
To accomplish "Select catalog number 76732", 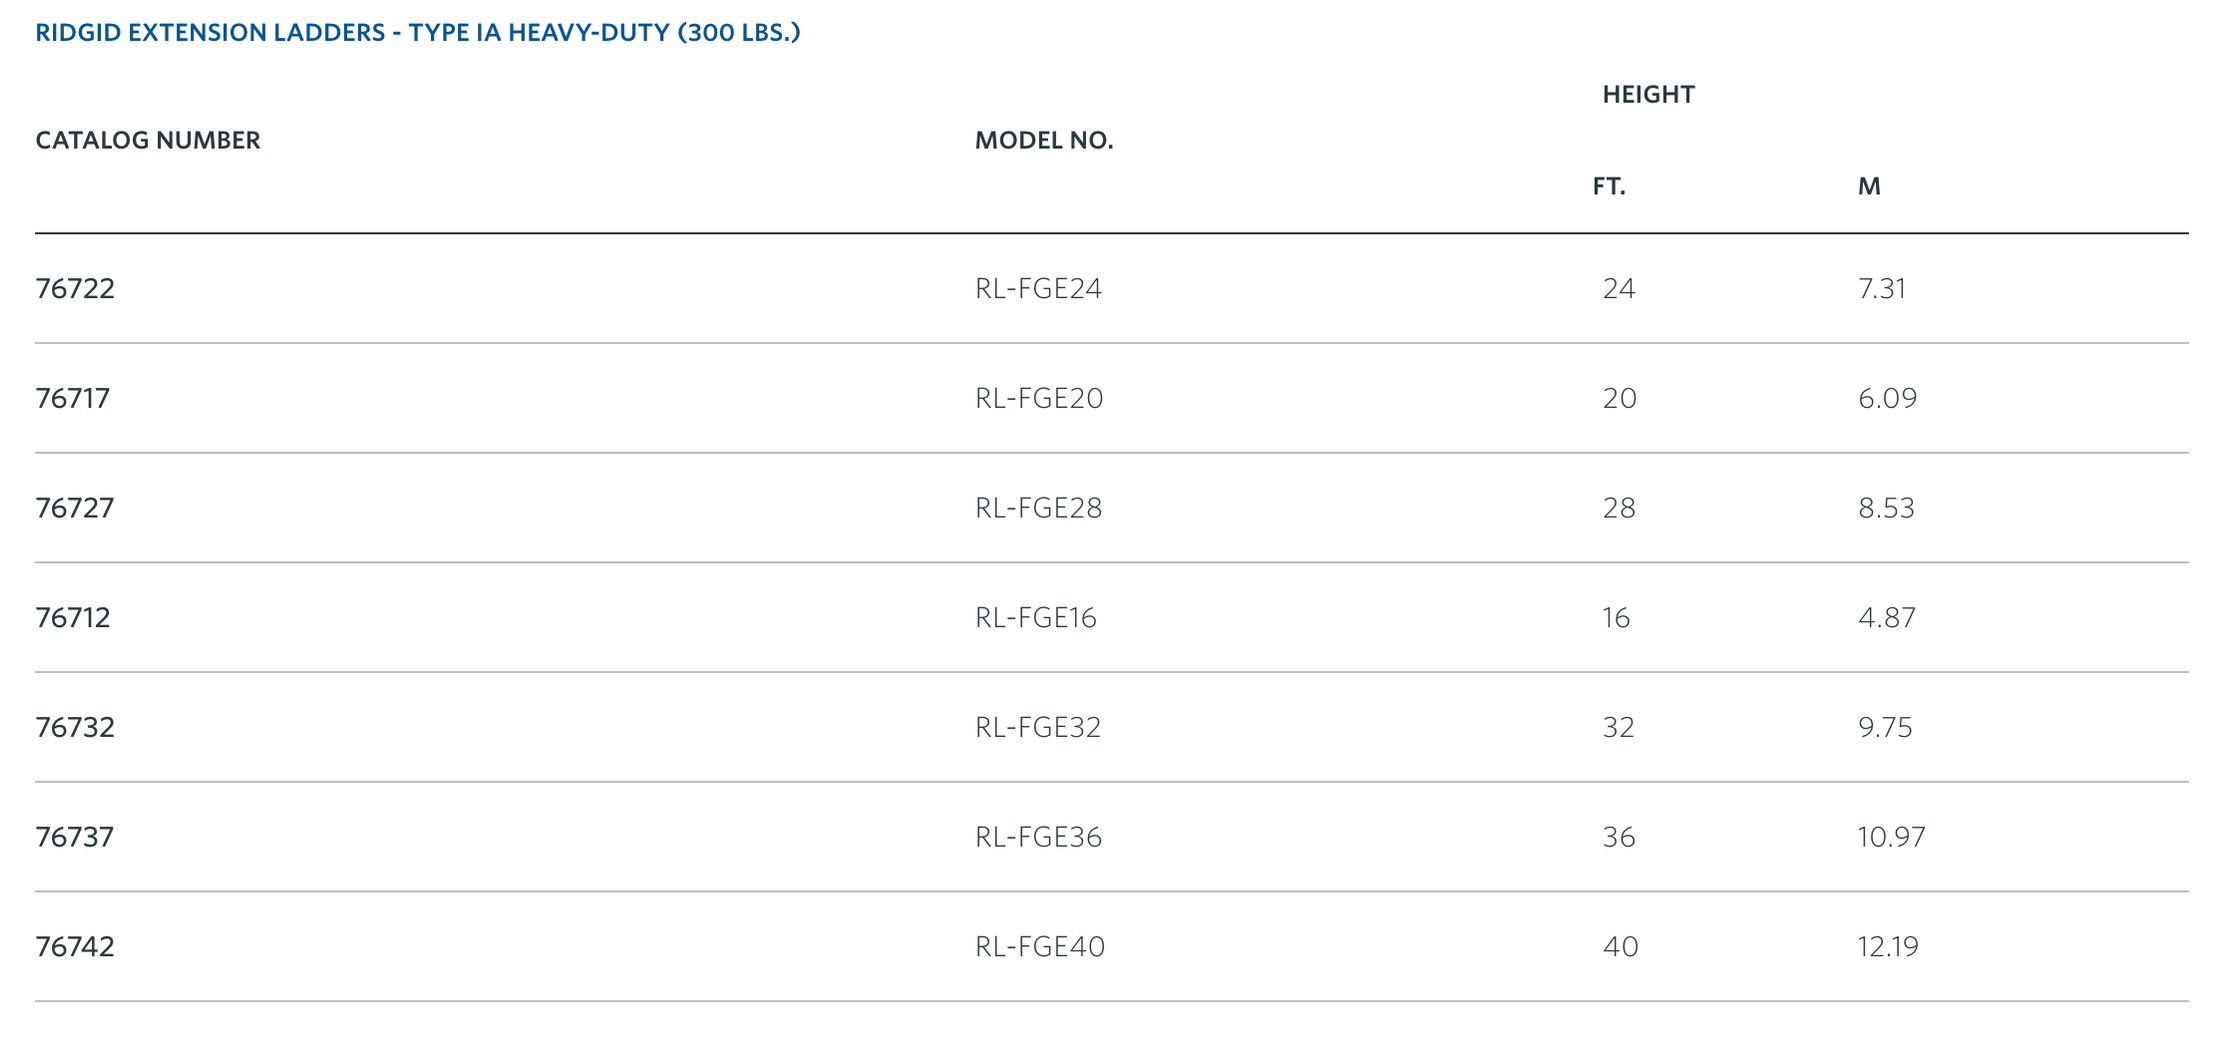I will point(75,727).
